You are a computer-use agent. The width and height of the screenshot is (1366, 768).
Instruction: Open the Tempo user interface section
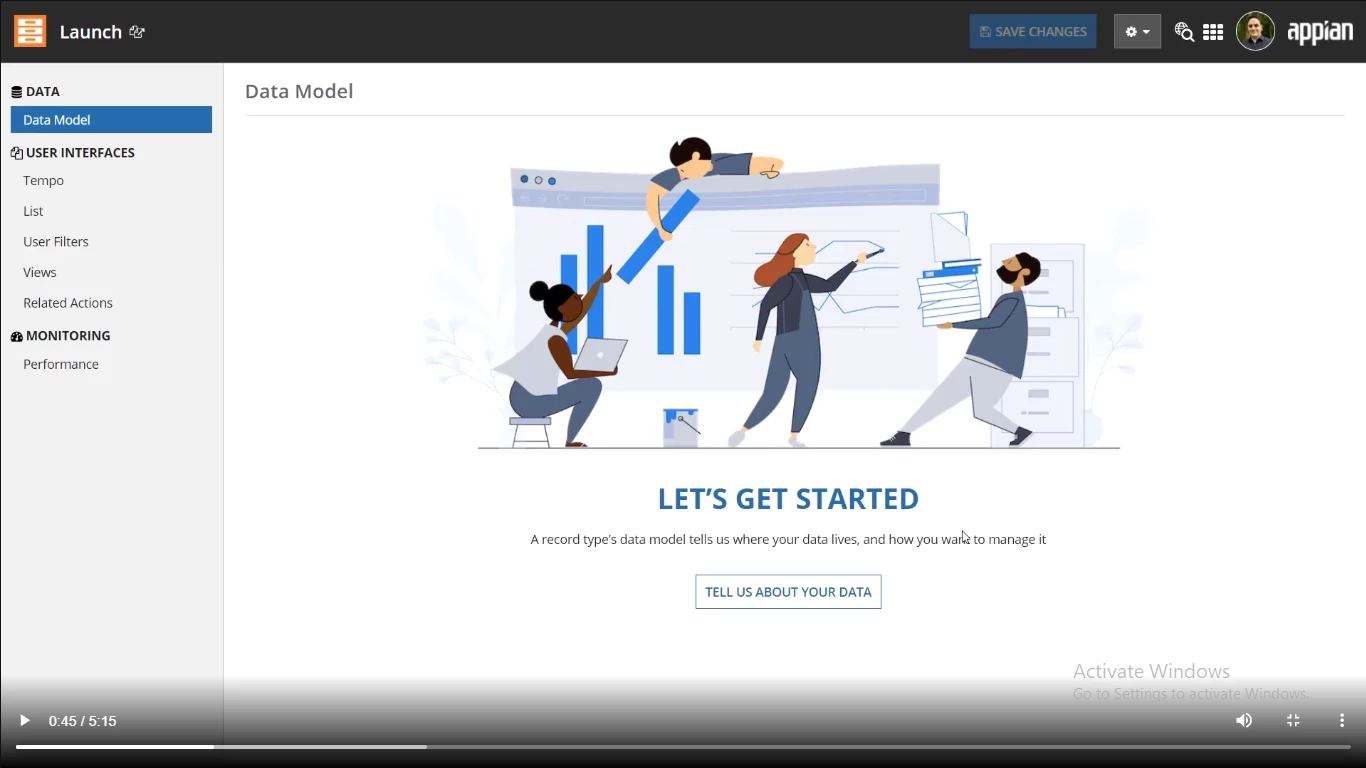pos(44,181)
